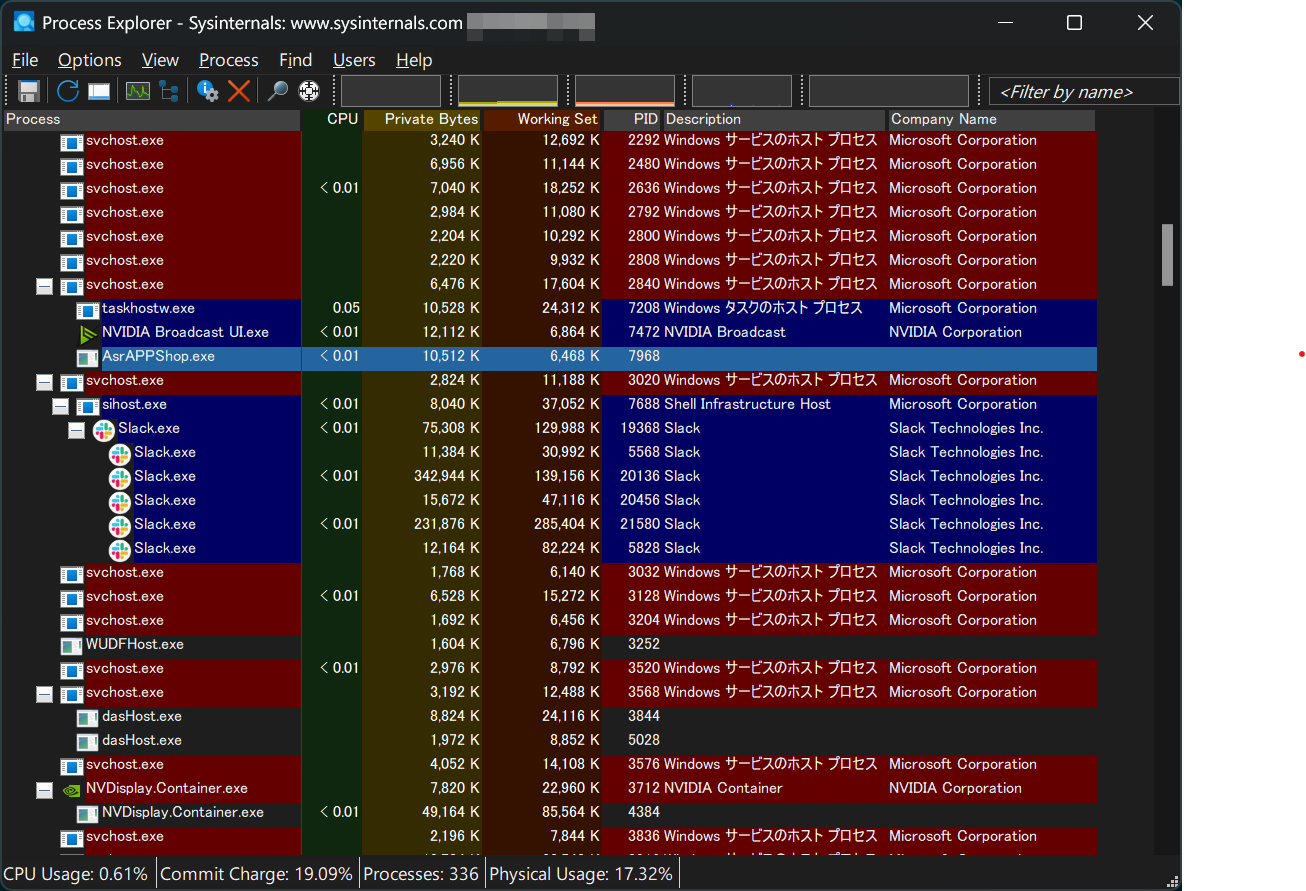Select dasHost.exe with PID 5028
The height and width of the screenshot is (891, 1306).
tap(550, 742)
